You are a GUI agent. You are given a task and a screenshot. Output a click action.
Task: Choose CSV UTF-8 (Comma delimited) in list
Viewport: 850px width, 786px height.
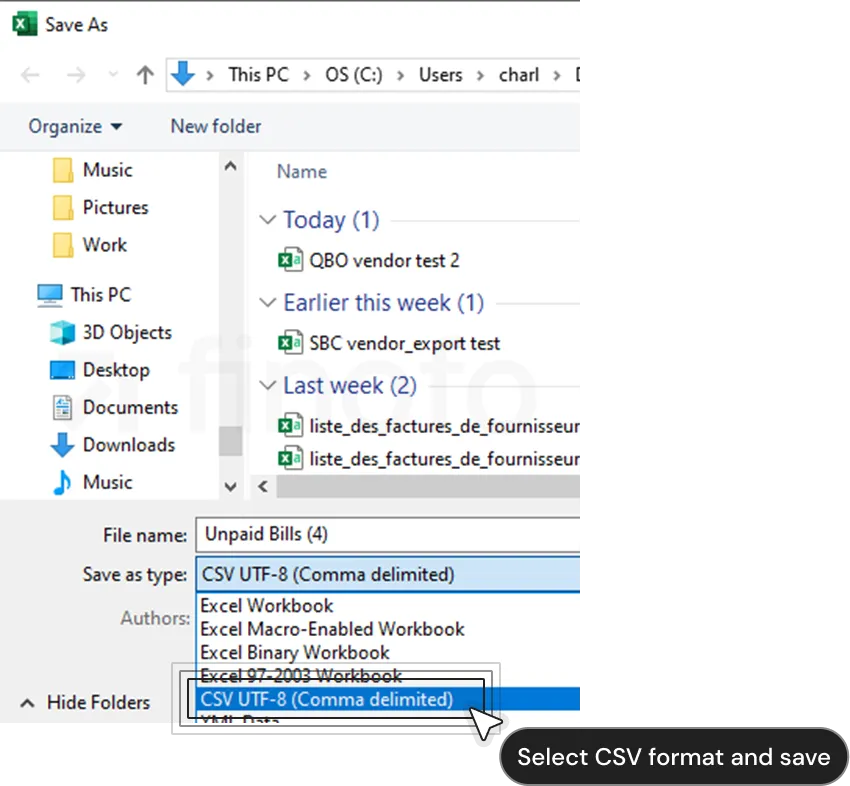(x=388, y=699)
